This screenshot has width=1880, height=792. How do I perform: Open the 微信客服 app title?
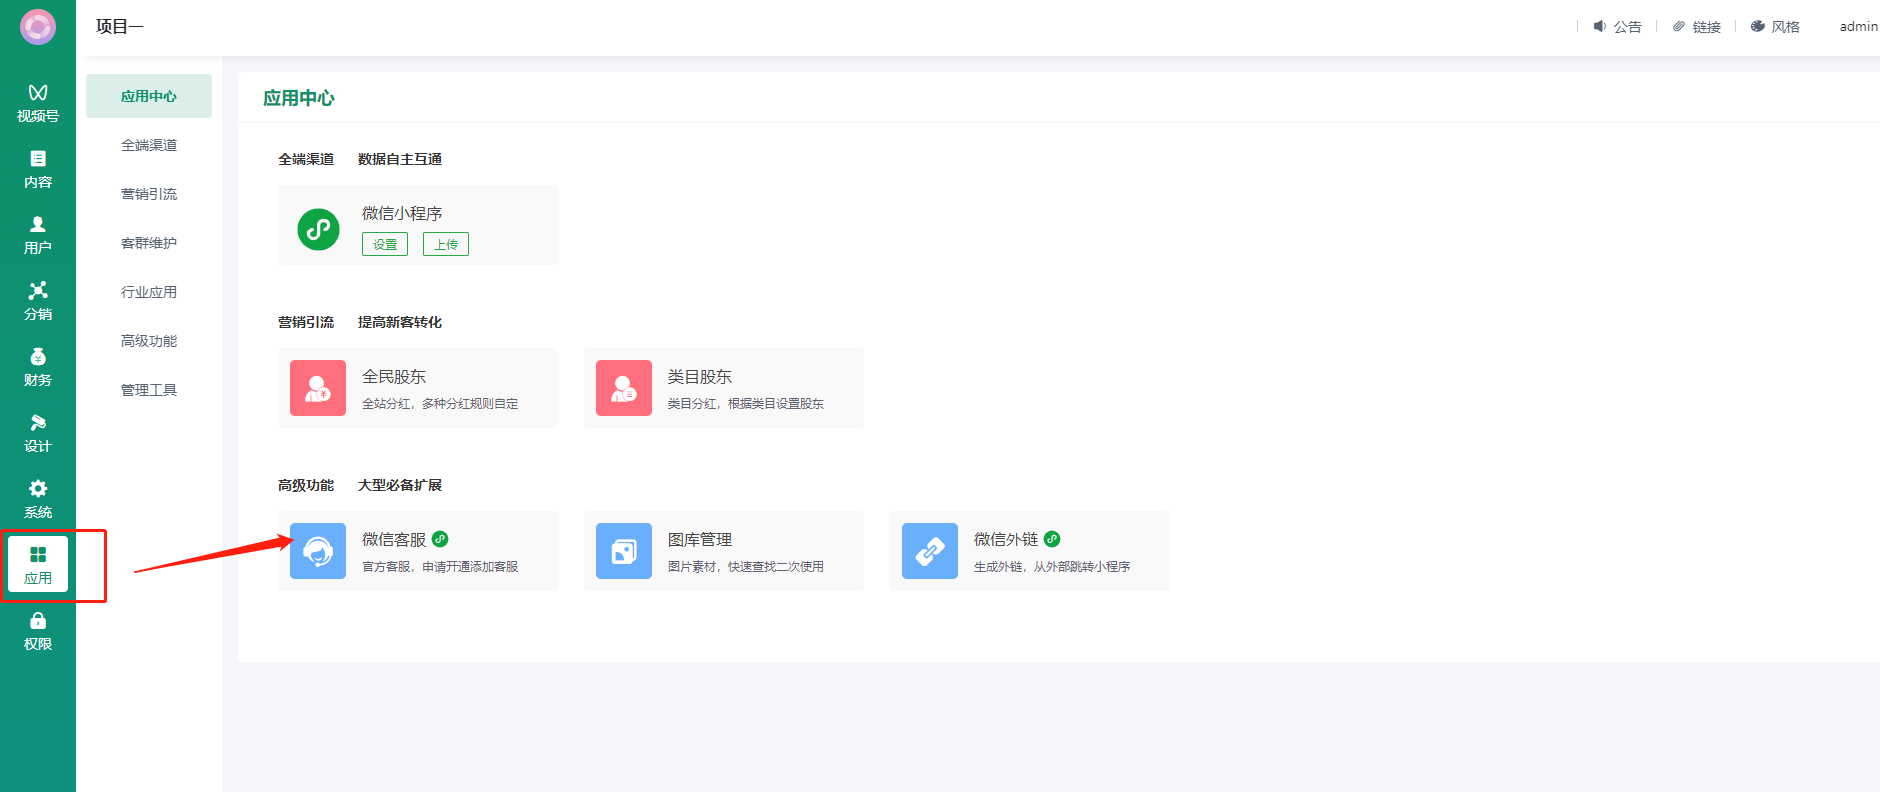pyautogui.click(x=394, y=540)
